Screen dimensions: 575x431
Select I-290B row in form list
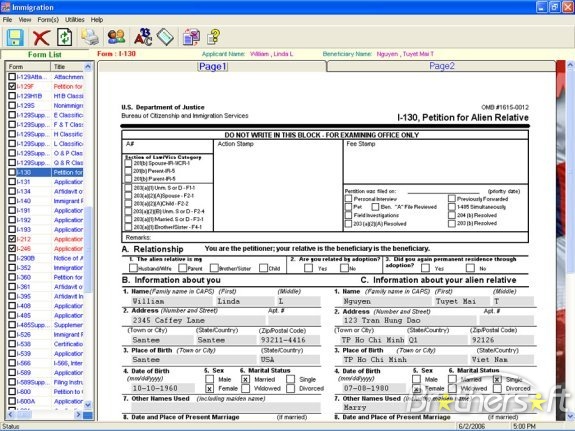(x=46, y=258)
